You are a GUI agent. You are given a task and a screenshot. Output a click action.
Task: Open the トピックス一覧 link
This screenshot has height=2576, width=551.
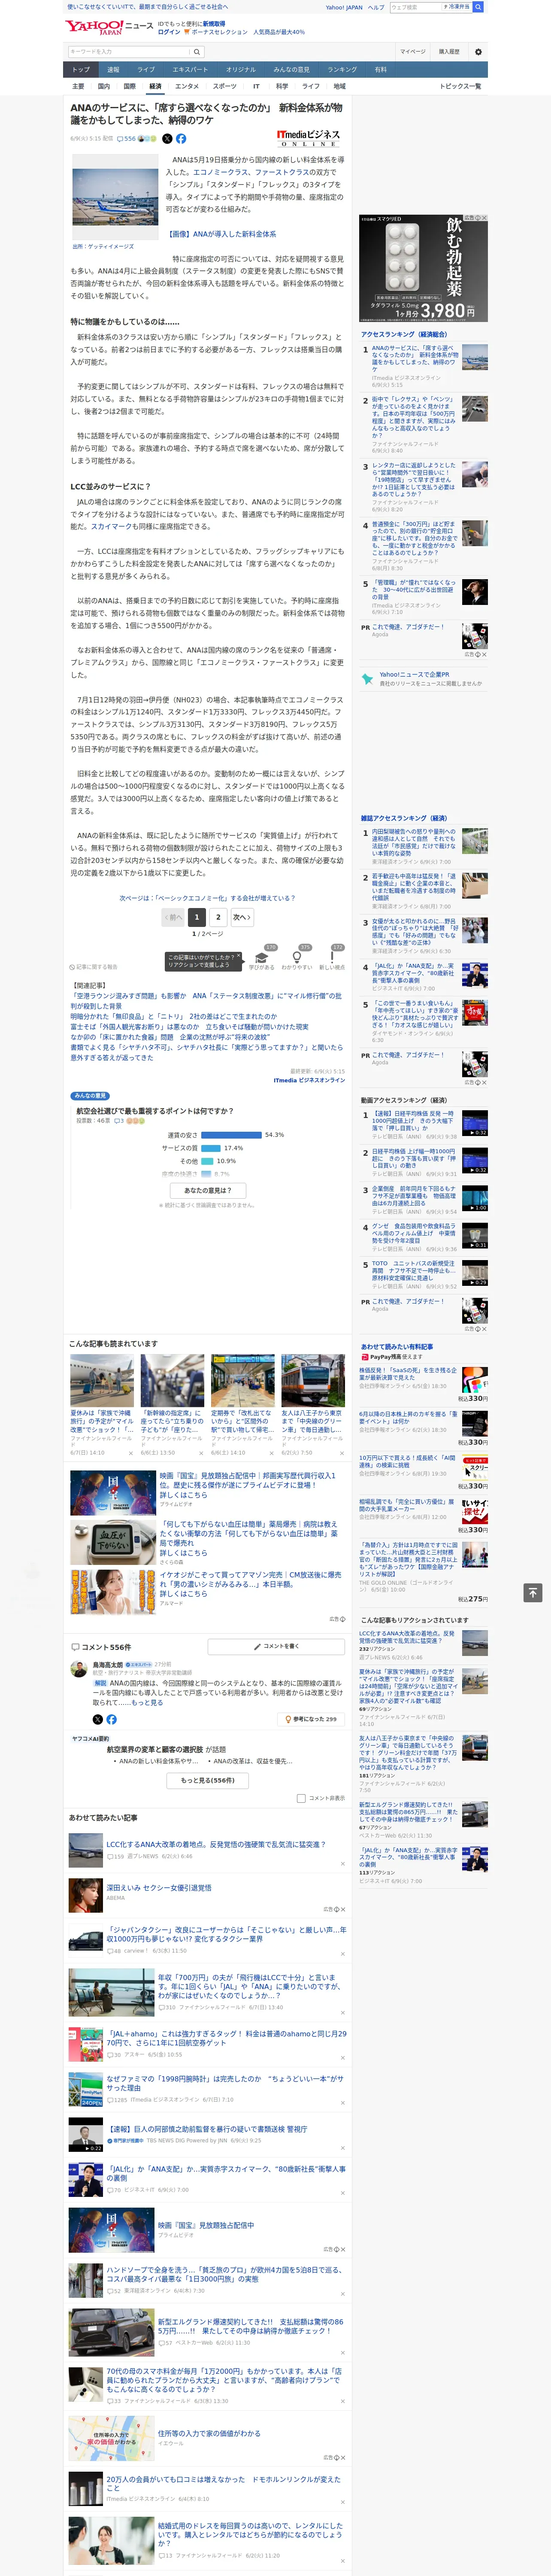pos(460,87)
